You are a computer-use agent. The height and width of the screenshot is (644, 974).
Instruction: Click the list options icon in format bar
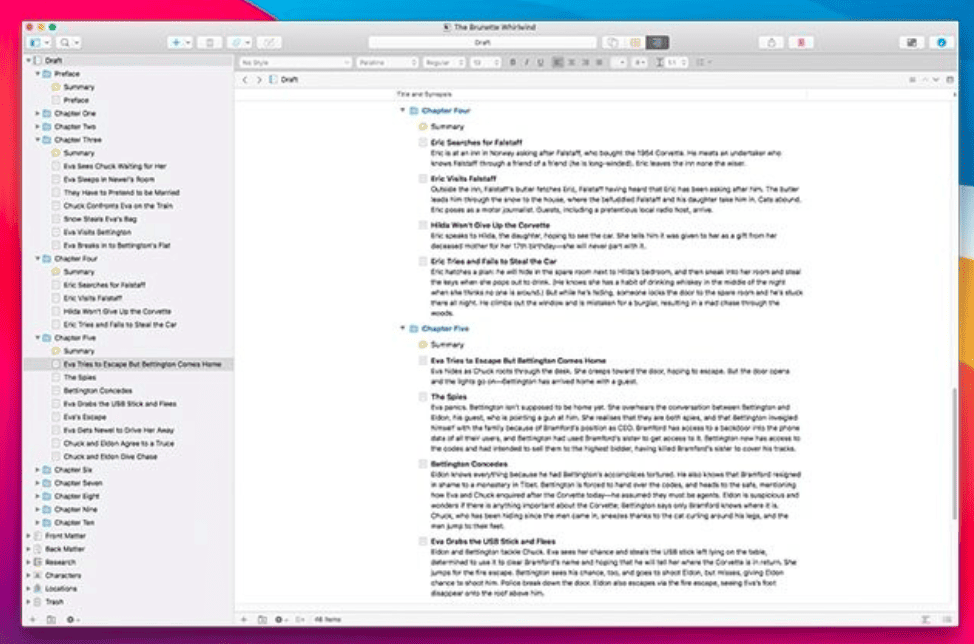[x=703, y=62]
